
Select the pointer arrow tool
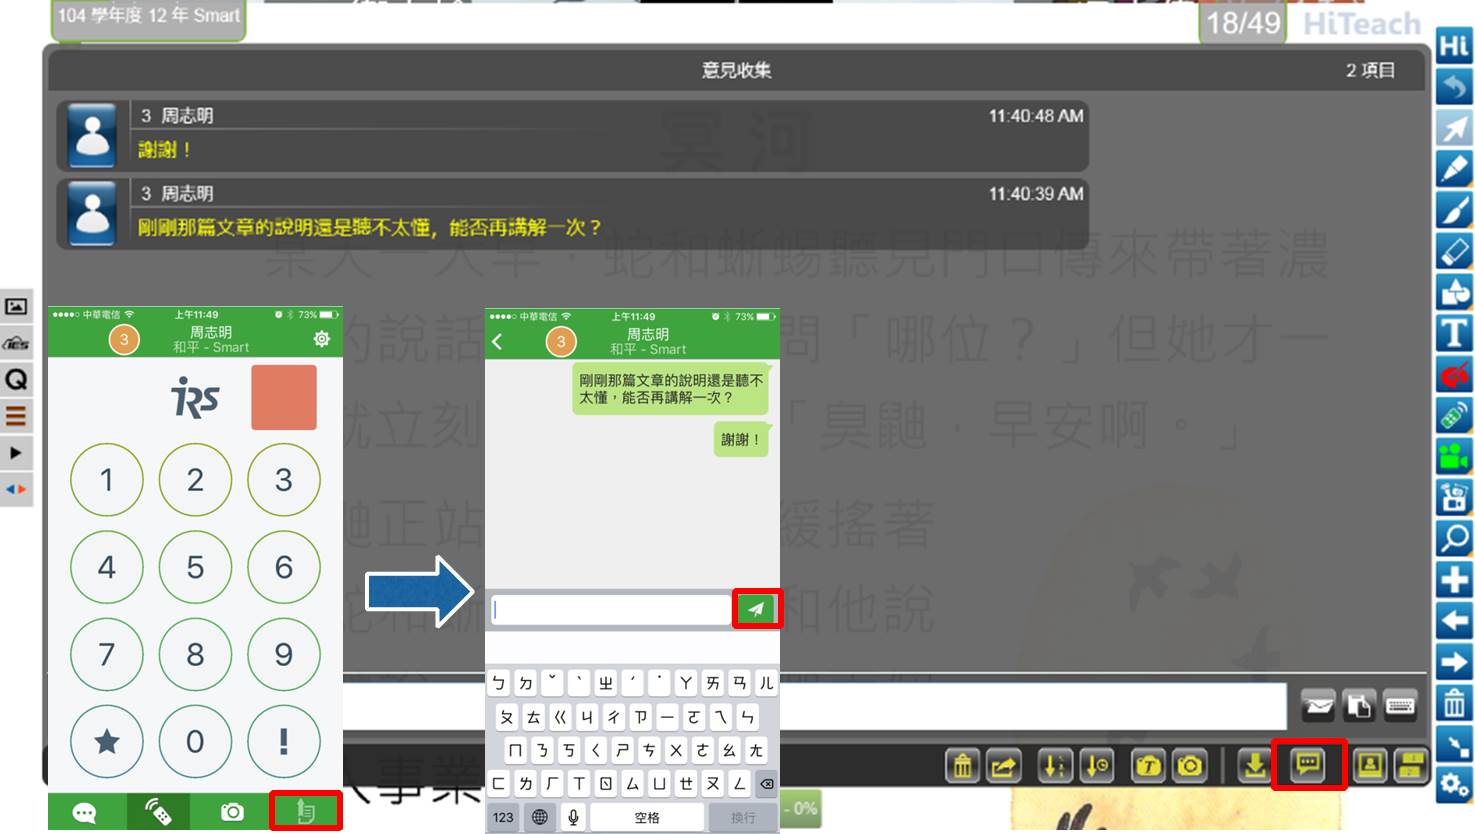click(1454, 128)
